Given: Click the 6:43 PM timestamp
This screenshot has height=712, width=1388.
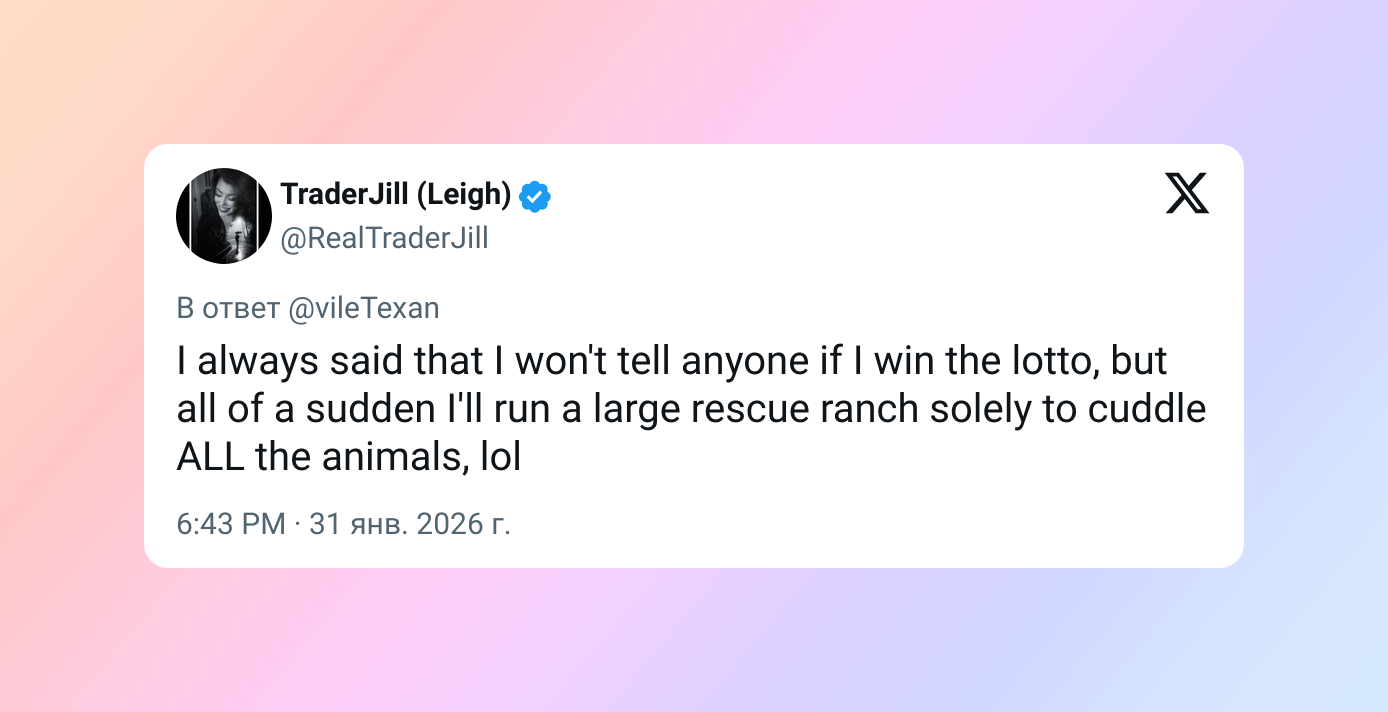Looking at the screenshot, I should tap(231, 523).
